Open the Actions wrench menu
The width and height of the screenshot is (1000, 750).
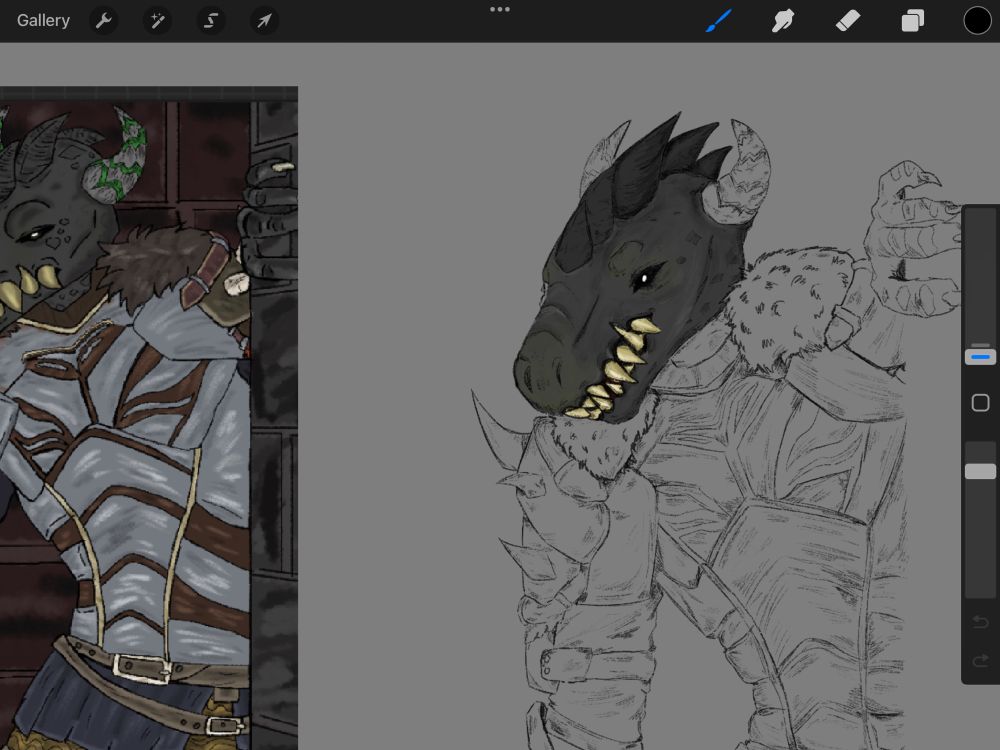104,20
